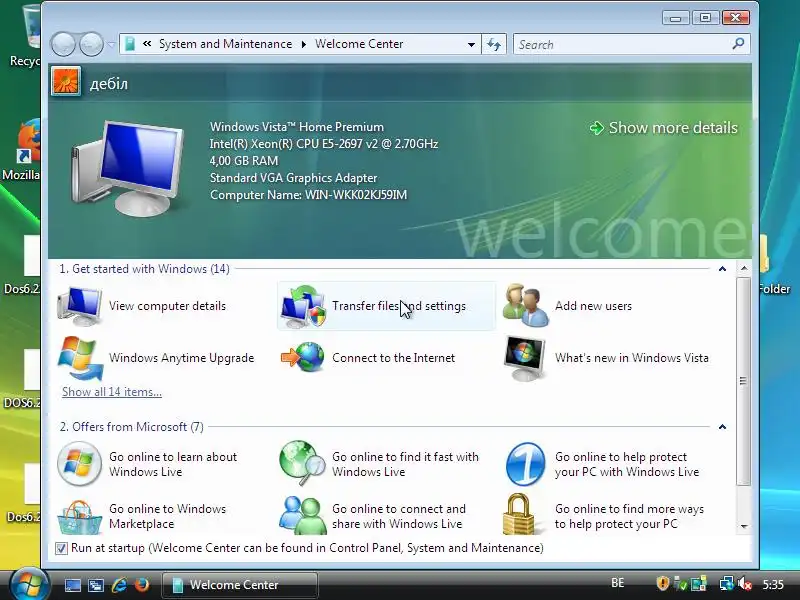Viewport: 800px width, 600px height.
Task: Open the Windows Start orb
Action: pyautogui.click(x=29, y=584)
